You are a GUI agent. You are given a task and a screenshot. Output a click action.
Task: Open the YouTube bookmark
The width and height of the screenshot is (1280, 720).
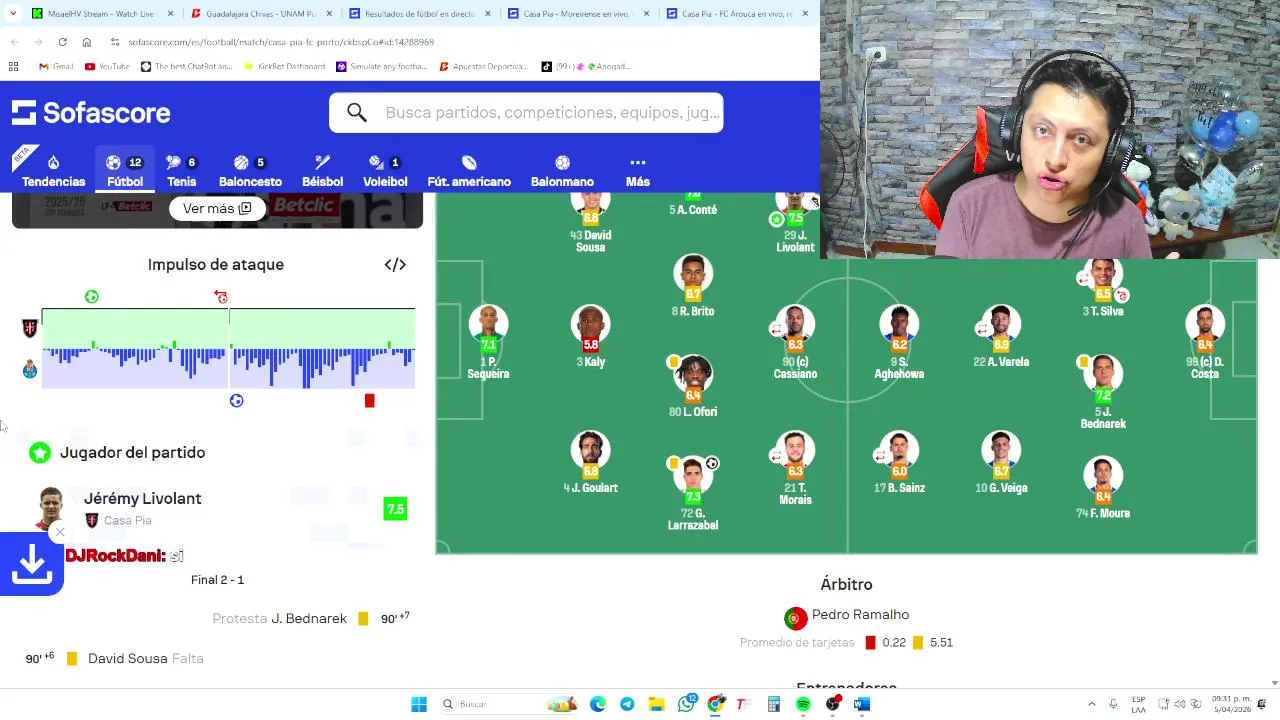coord(107,66)
